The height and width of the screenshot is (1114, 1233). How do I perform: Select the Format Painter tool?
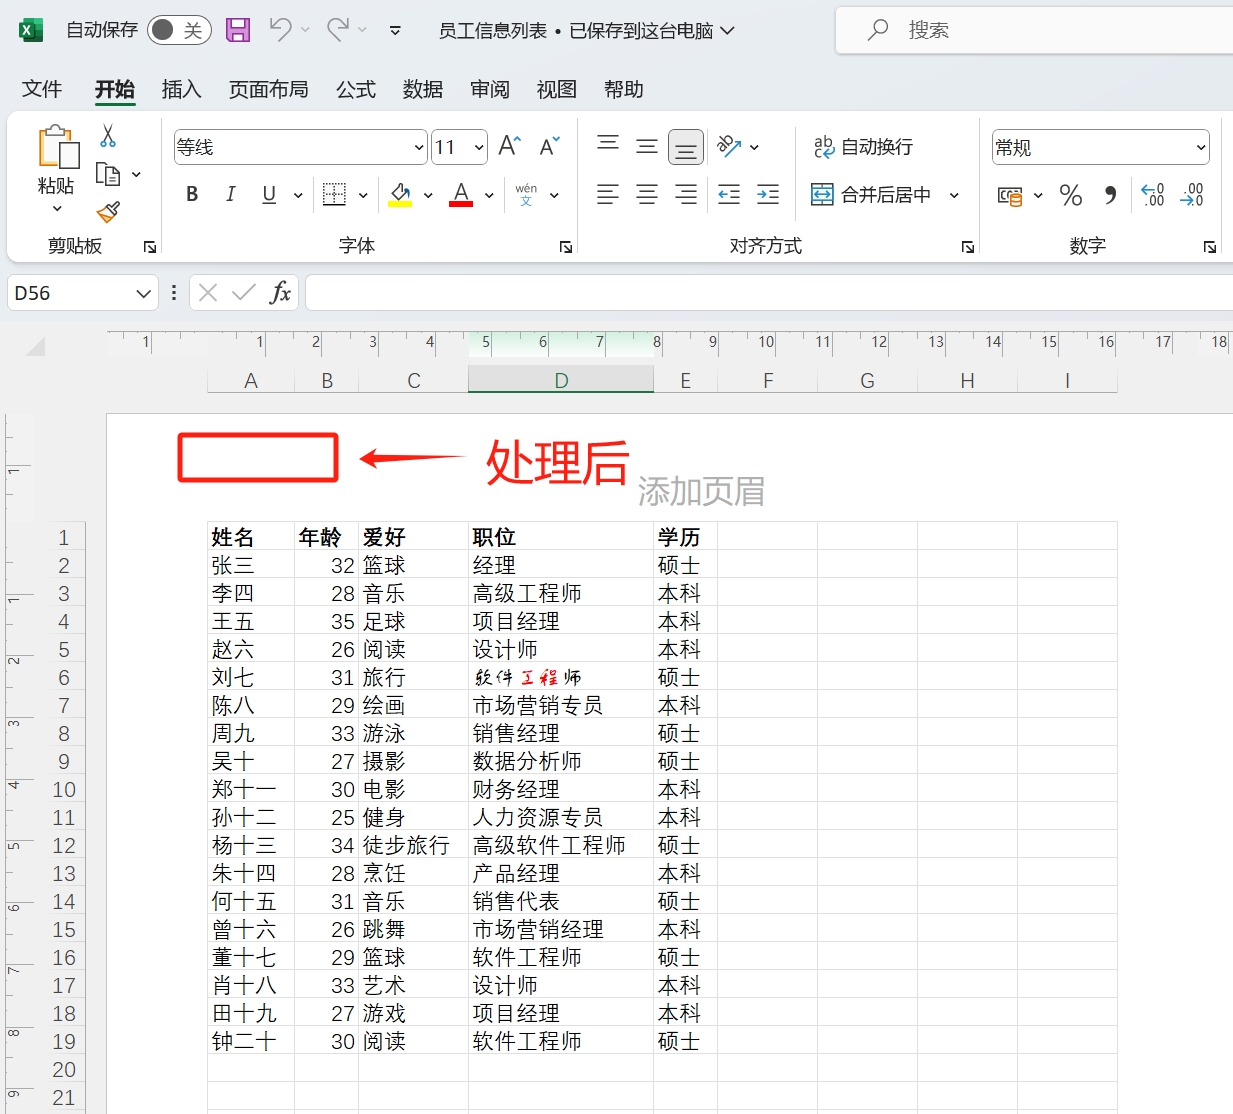click(108, 212)
